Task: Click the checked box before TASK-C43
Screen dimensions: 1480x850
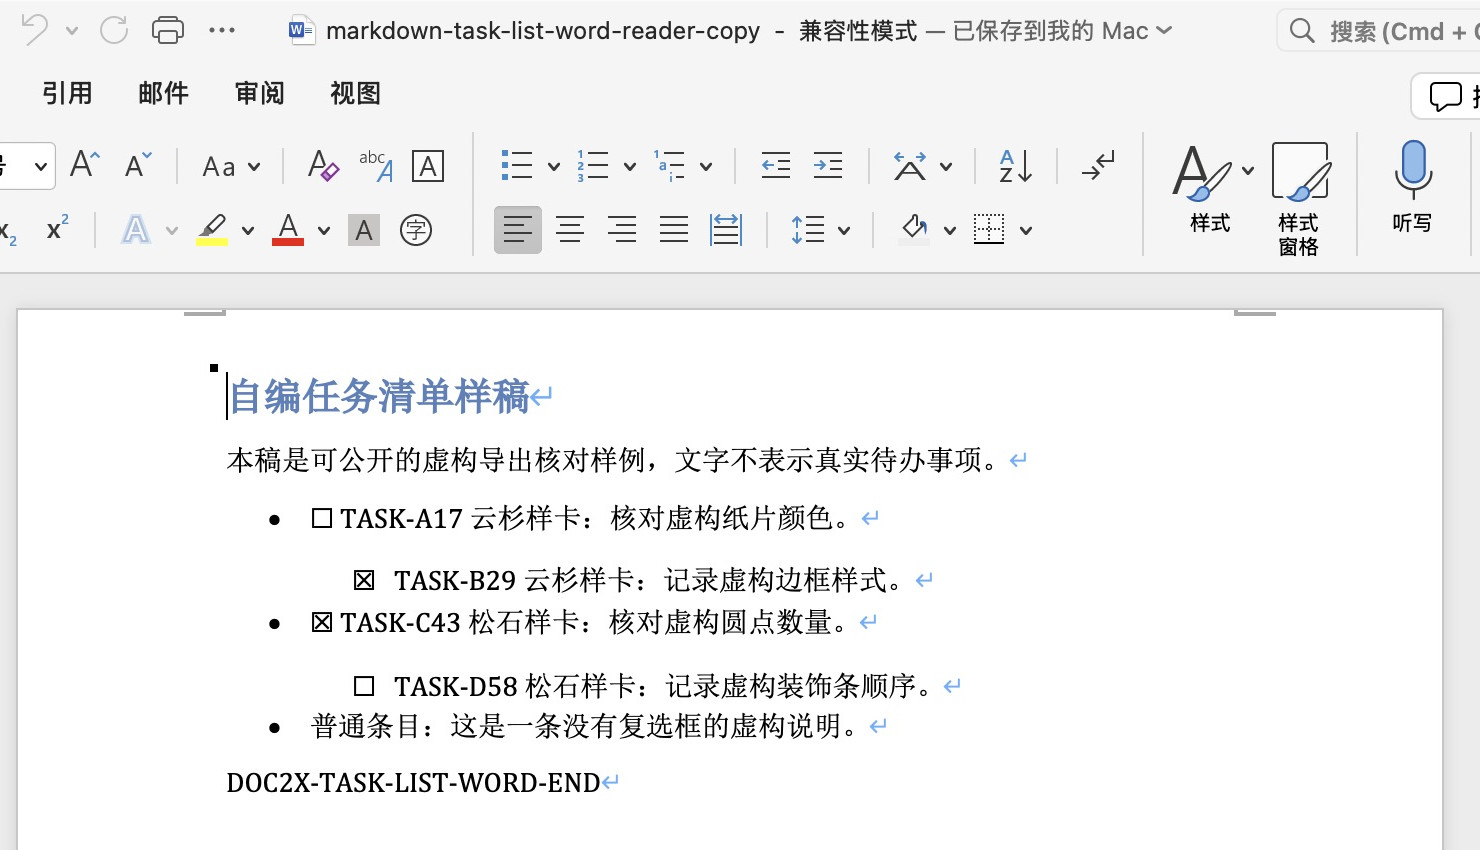Action: 322,622
